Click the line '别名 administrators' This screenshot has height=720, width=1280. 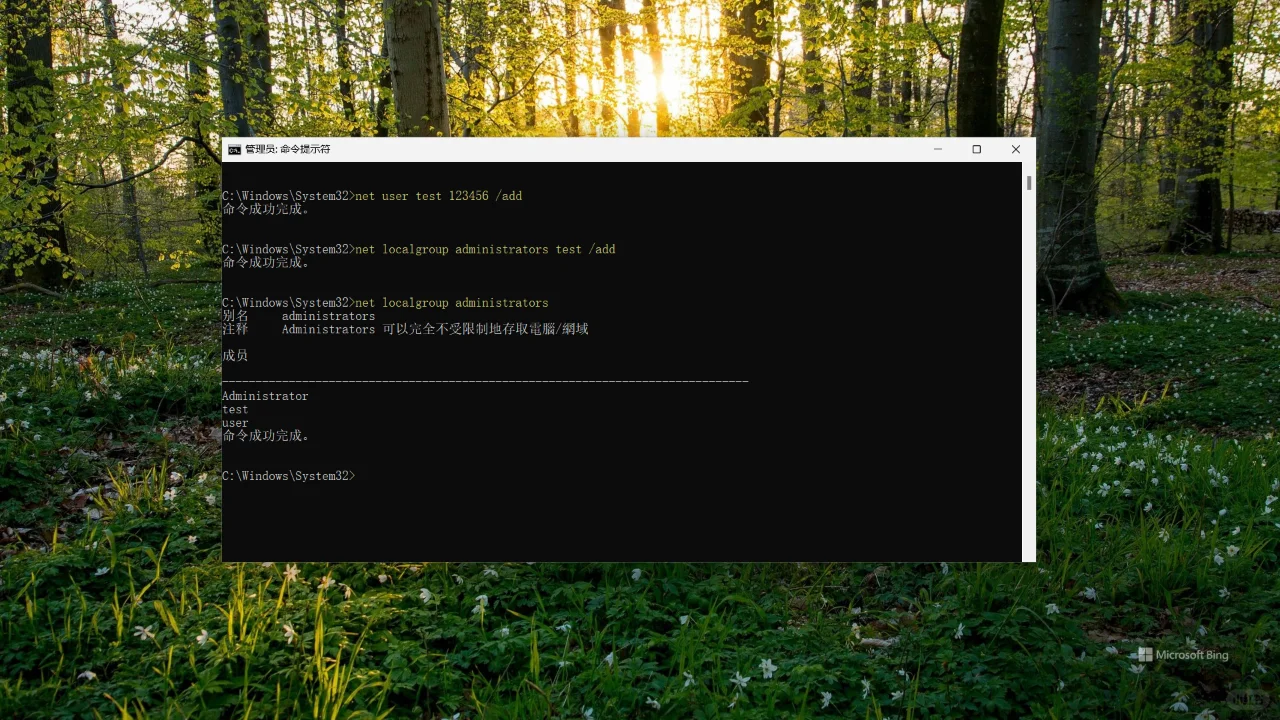pos(299,316)
